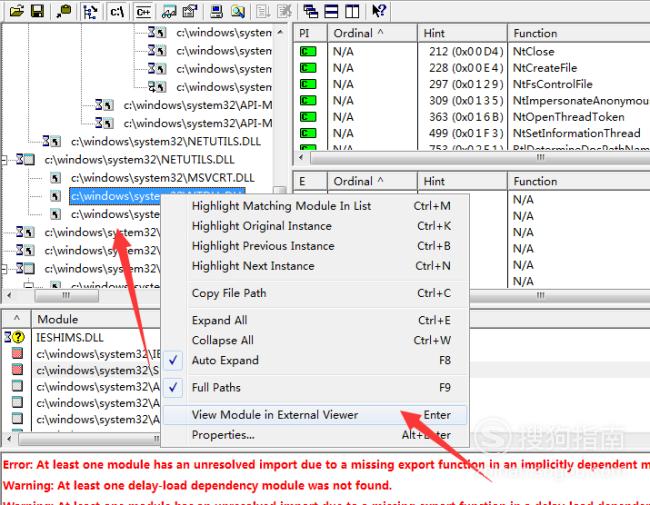650x505 pixels.
Task: Click hint value 499 (0x01F3)
Action: 466,133
